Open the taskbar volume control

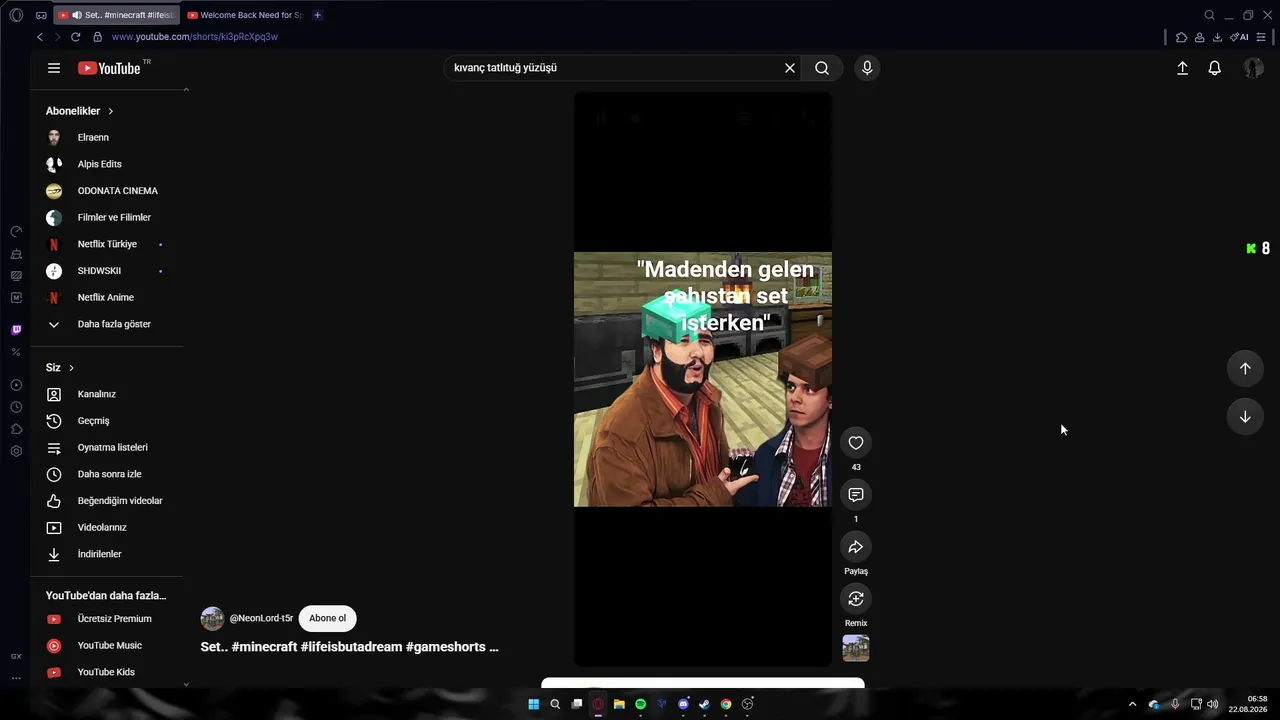pos(1213,704)
